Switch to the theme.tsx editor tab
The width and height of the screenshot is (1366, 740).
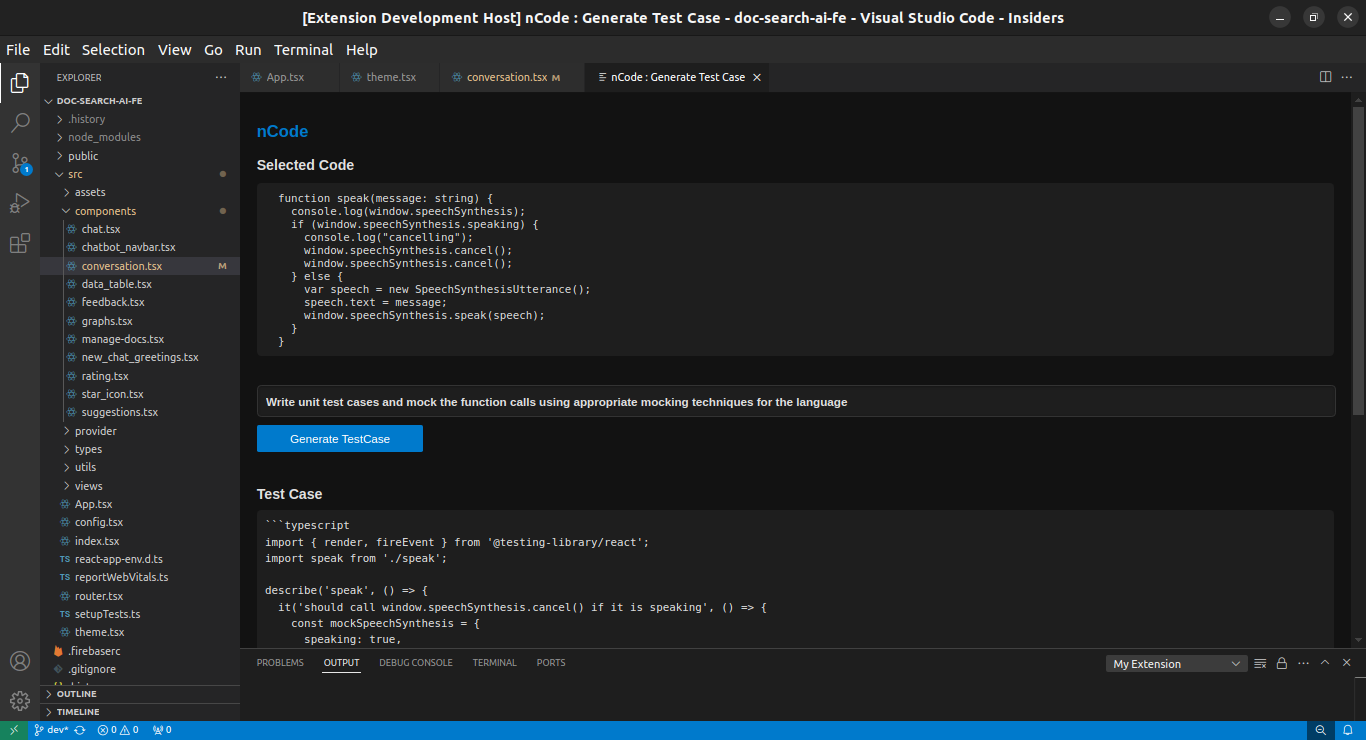(390, 77)
